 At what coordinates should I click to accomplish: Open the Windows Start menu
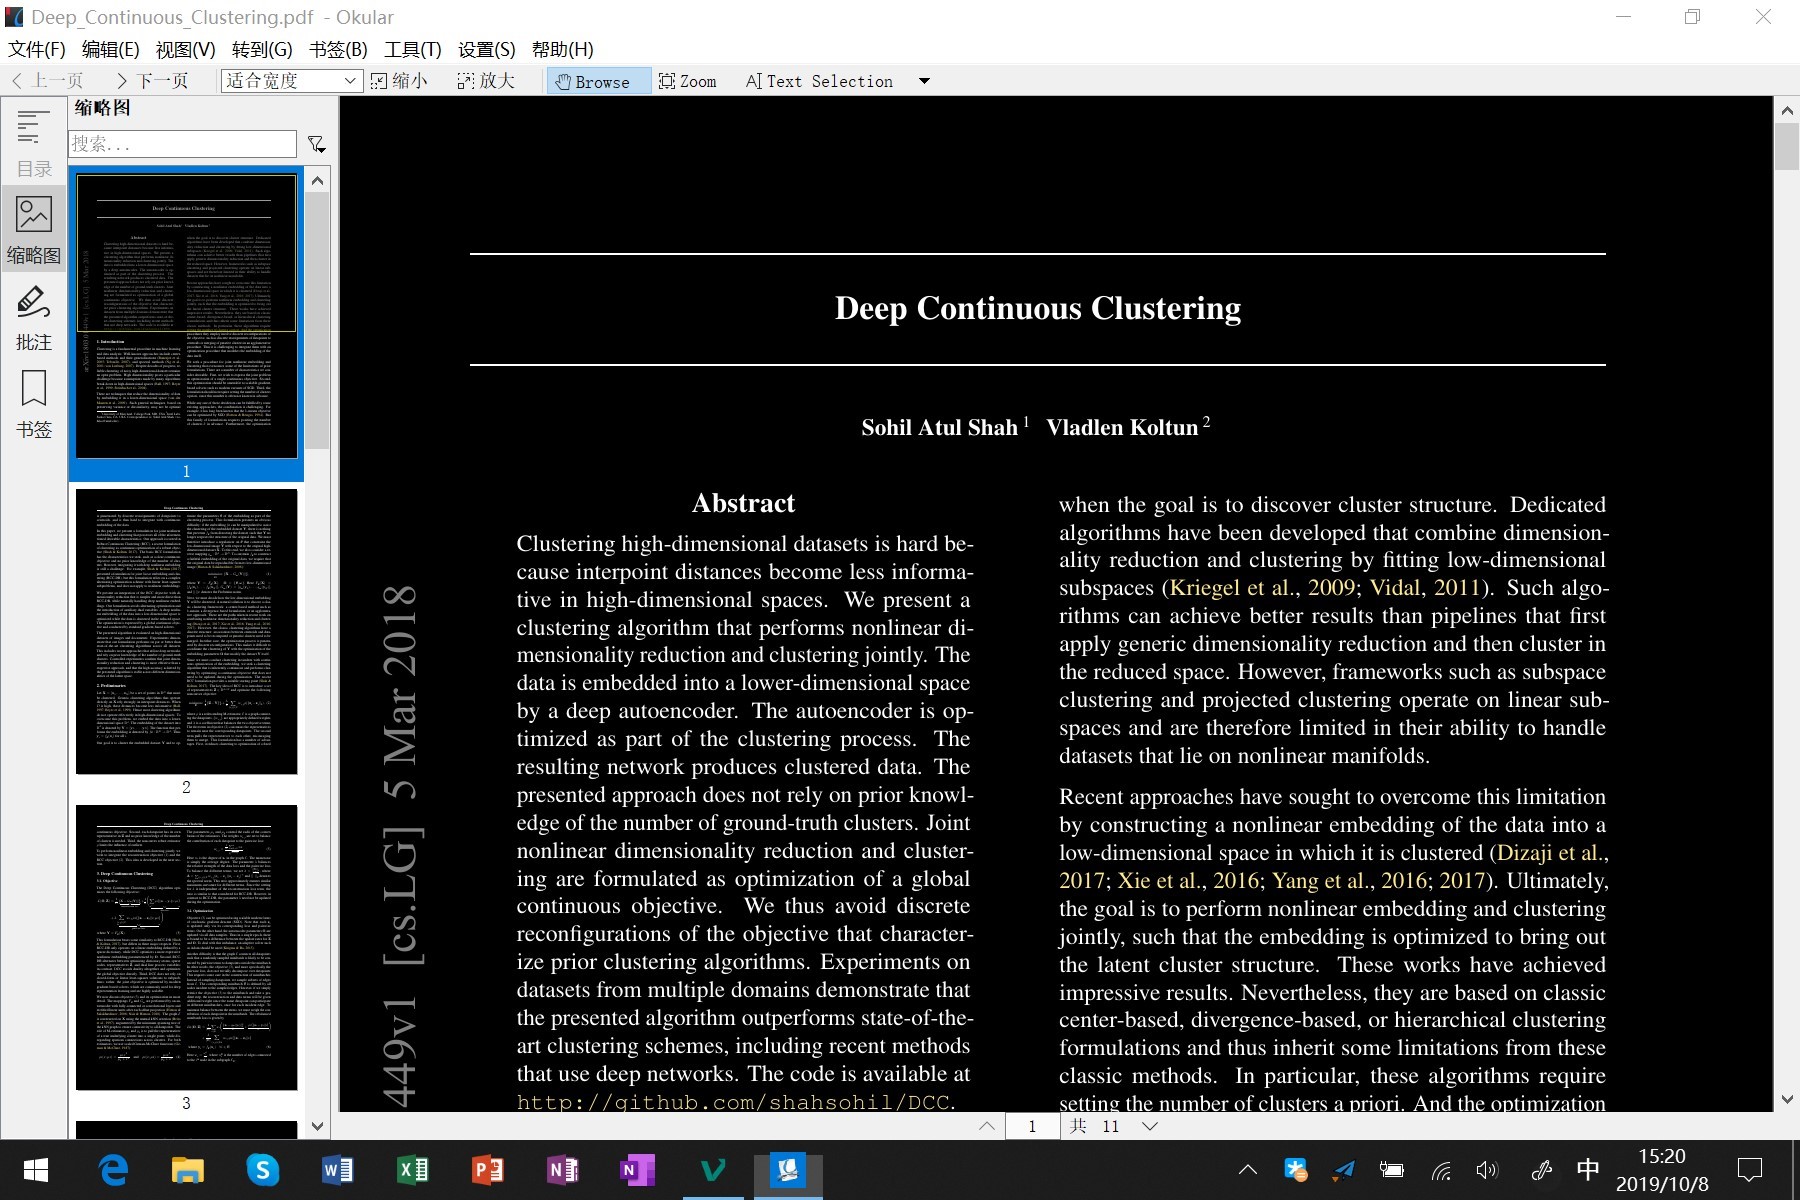(36, 1170)
